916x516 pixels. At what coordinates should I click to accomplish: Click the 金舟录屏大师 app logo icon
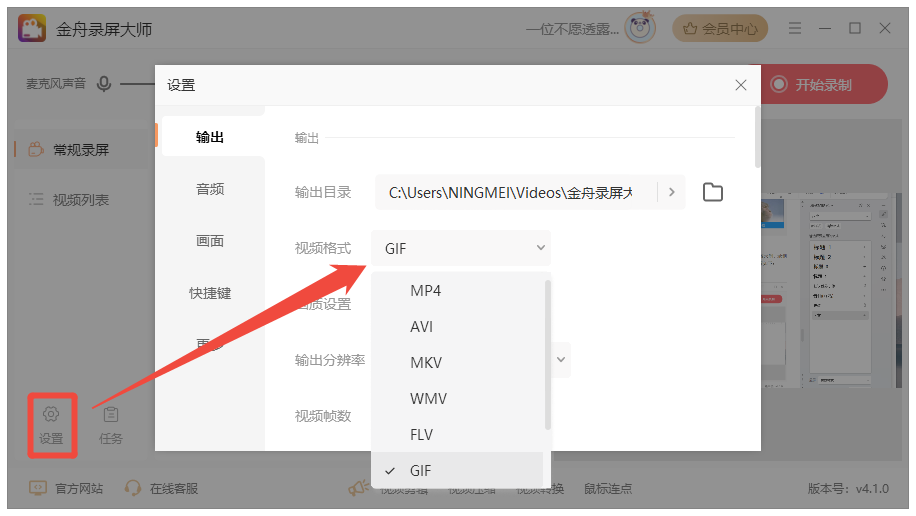click(x=32, y=28)
